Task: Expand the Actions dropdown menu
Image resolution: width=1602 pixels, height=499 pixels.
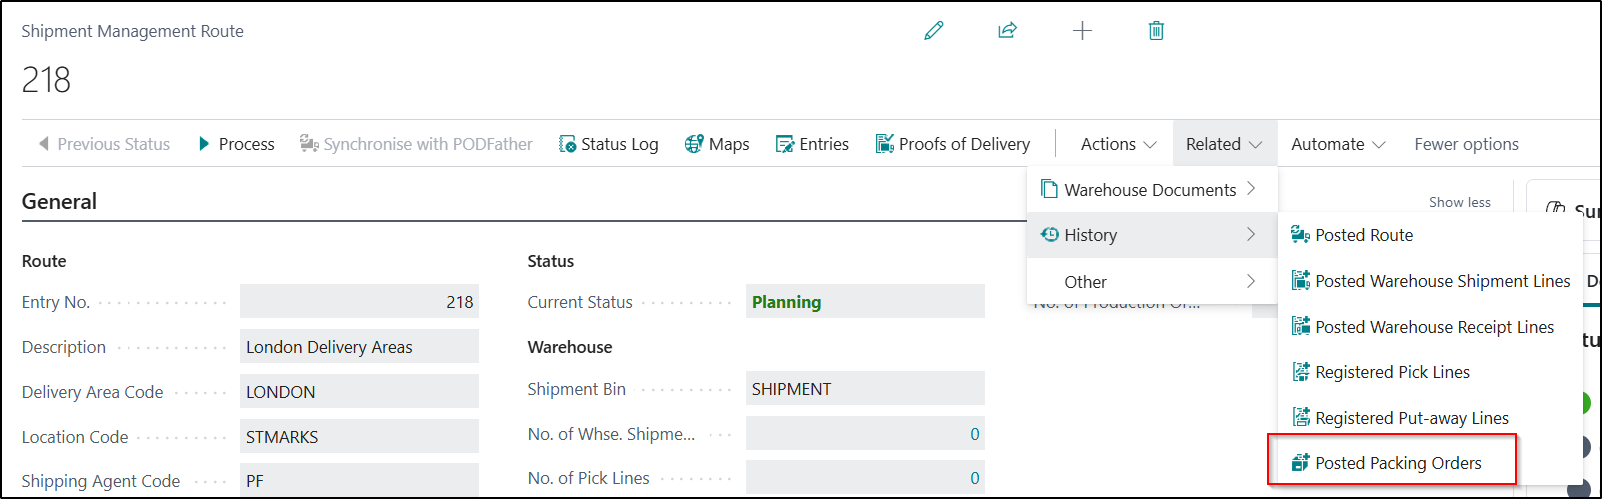Action: (1117, 144)
